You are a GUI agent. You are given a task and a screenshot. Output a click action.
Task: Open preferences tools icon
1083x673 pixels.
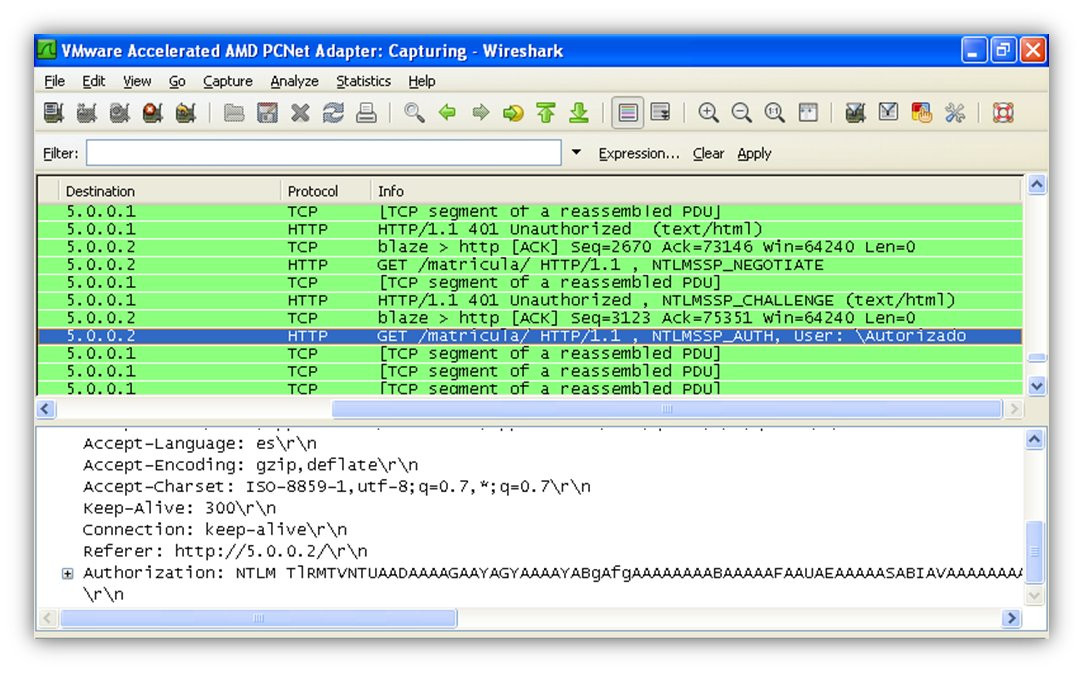tap(955, 113)
